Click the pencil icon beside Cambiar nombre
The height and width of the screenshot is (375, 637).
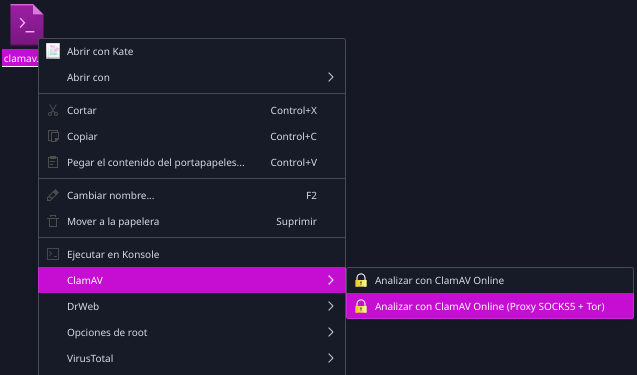tap(53, 195)
